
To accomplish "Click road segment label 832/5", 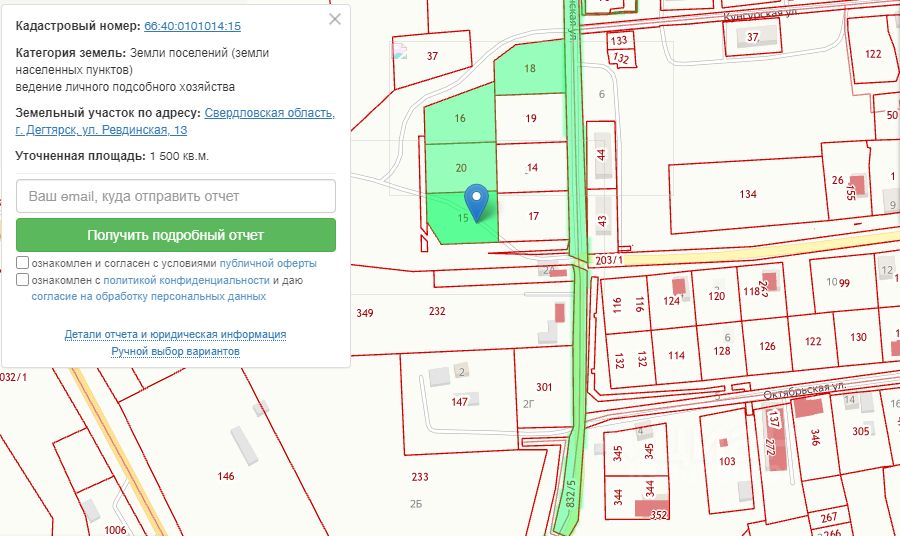I will point(570,494).
